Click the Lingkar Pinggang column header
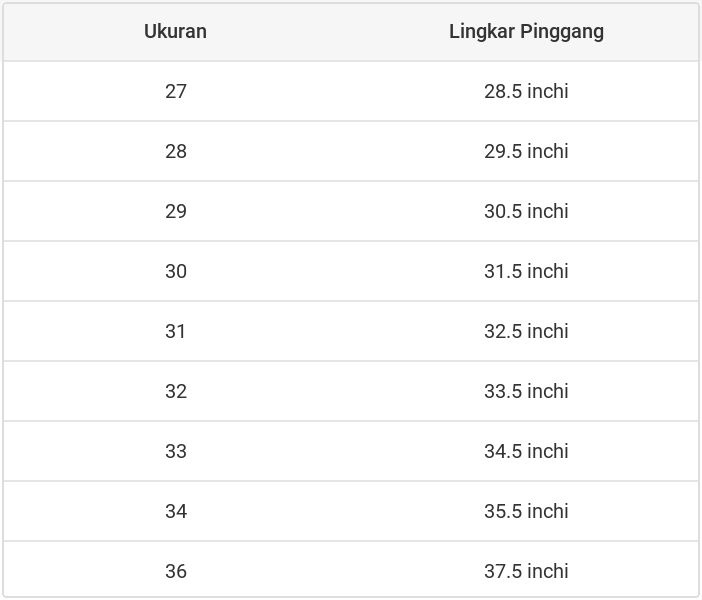Viewport: 702px width, 600px height. pos(526,31)
